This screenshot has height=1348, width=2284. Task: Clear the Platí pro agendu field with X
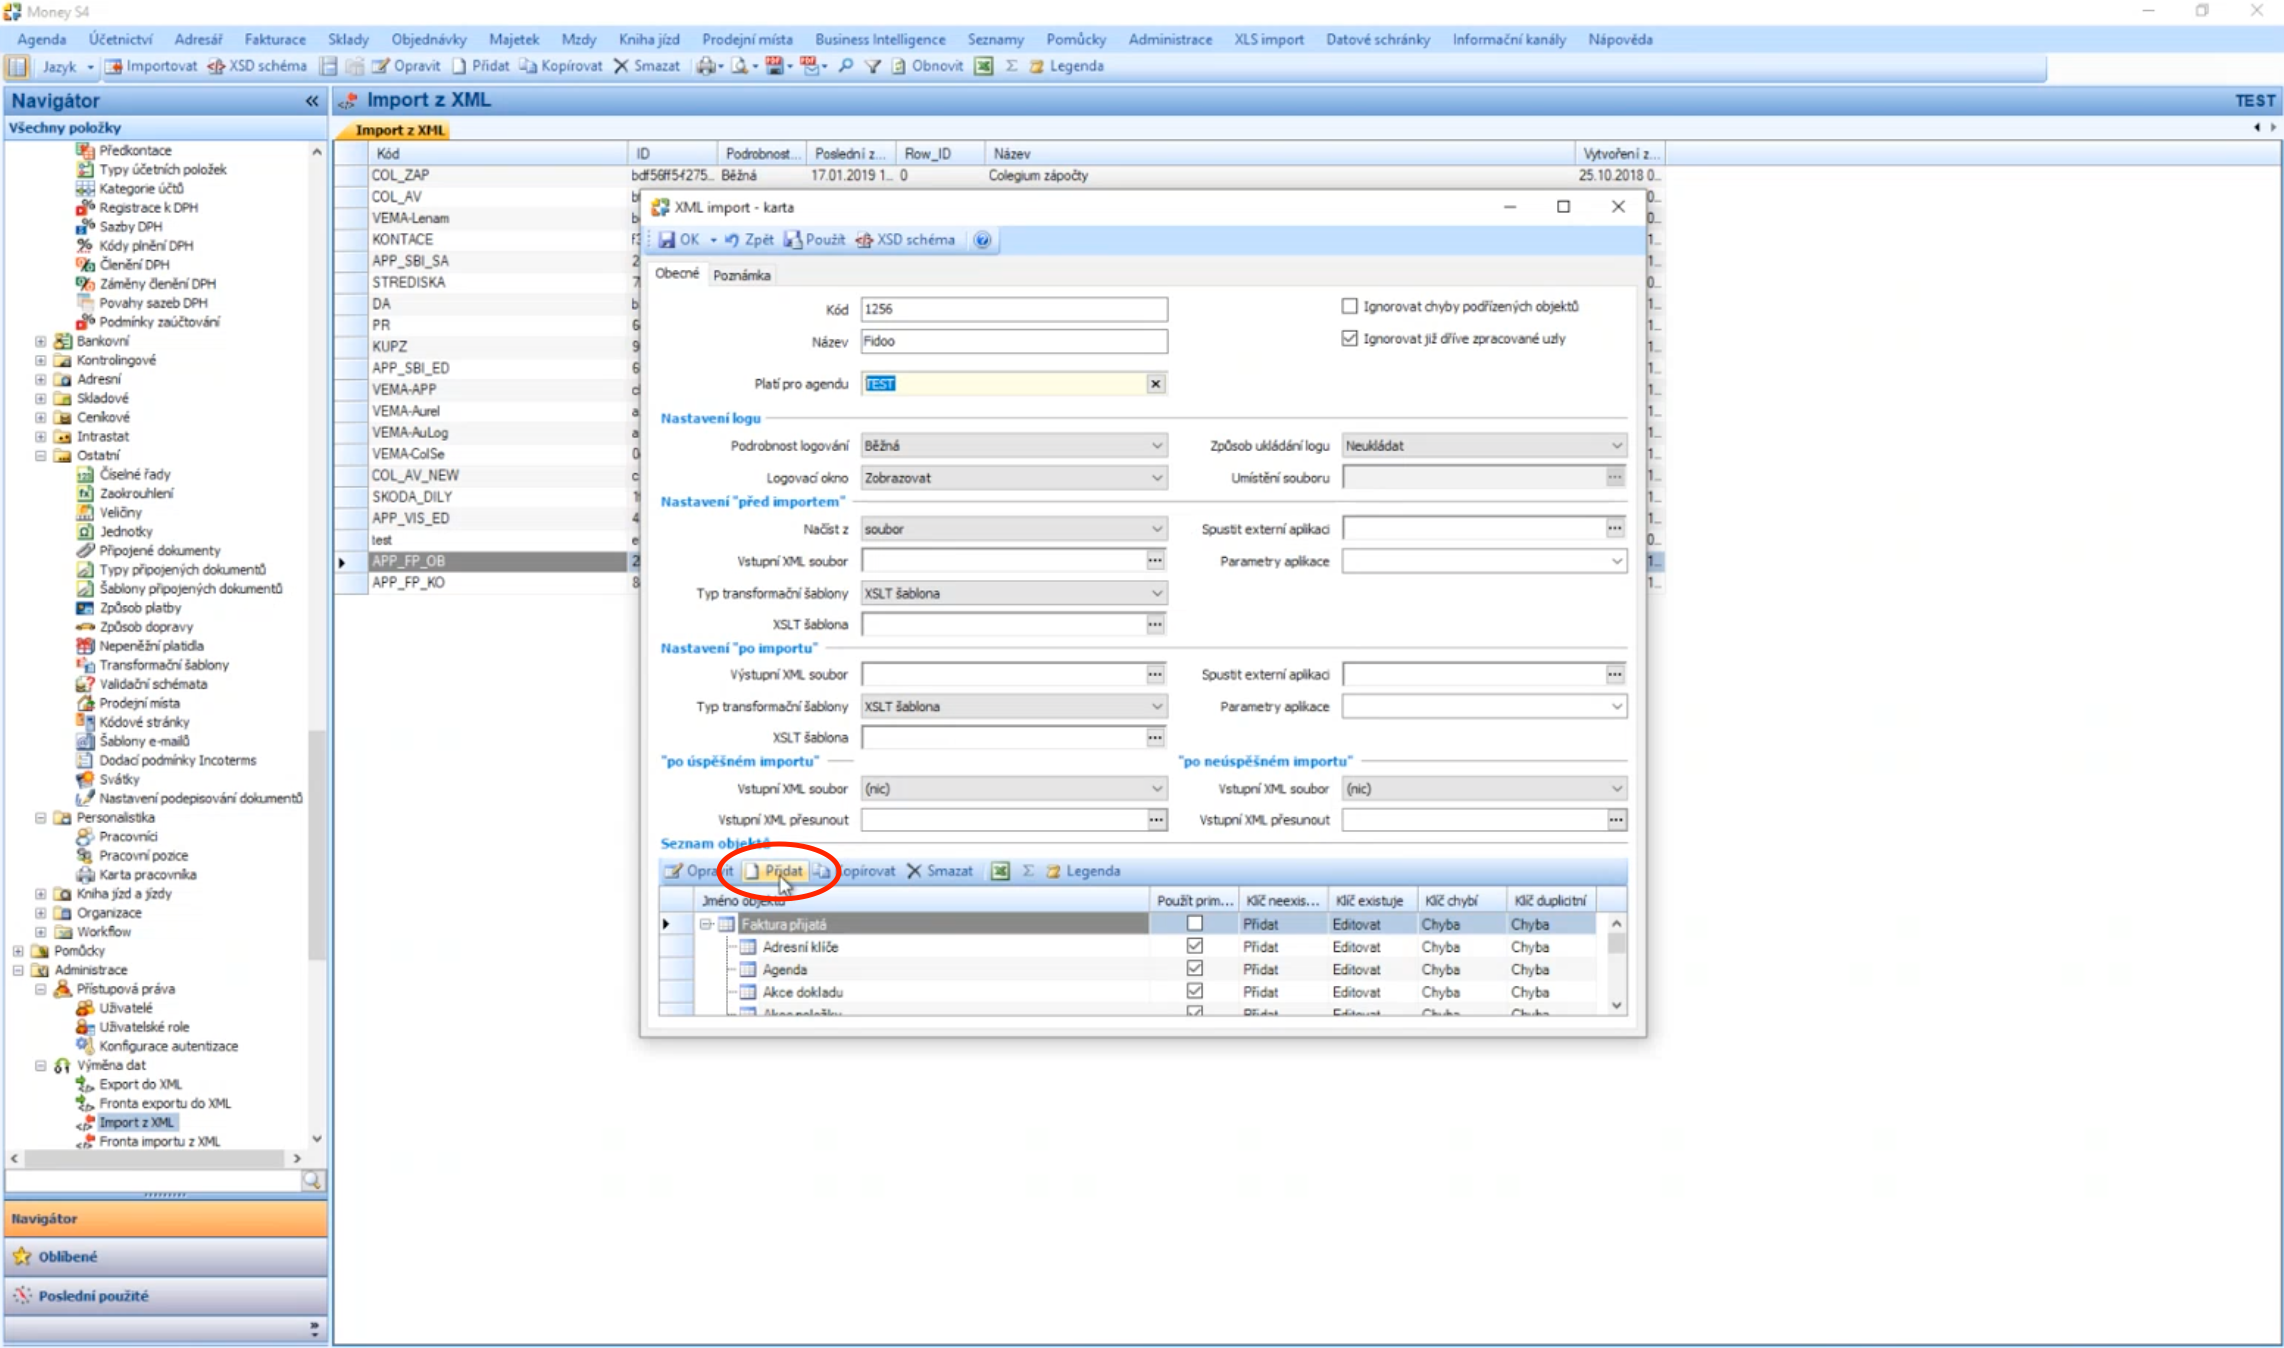(x=1156, y=384)
